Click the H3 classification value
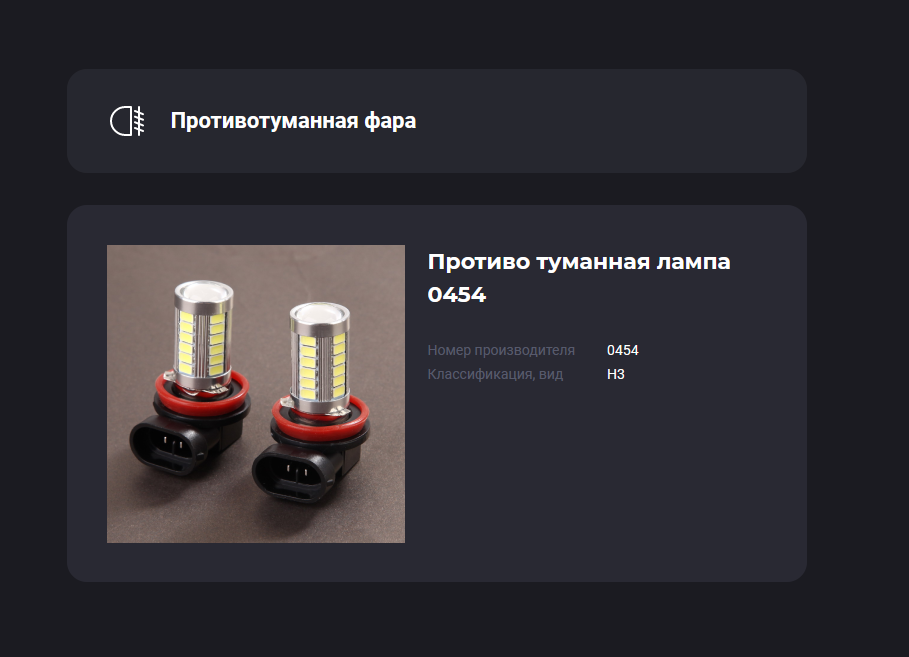 [x=616, y=374]
